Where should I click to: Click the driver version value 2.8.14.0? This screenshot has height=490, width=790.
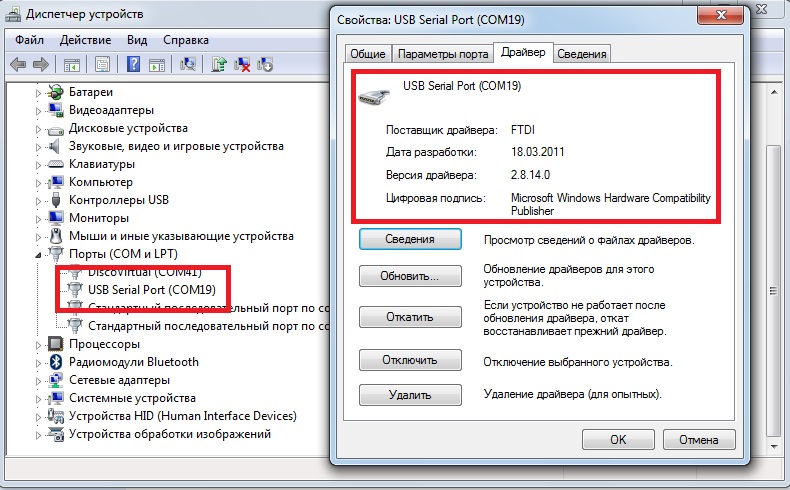click(x=531, y=175)
